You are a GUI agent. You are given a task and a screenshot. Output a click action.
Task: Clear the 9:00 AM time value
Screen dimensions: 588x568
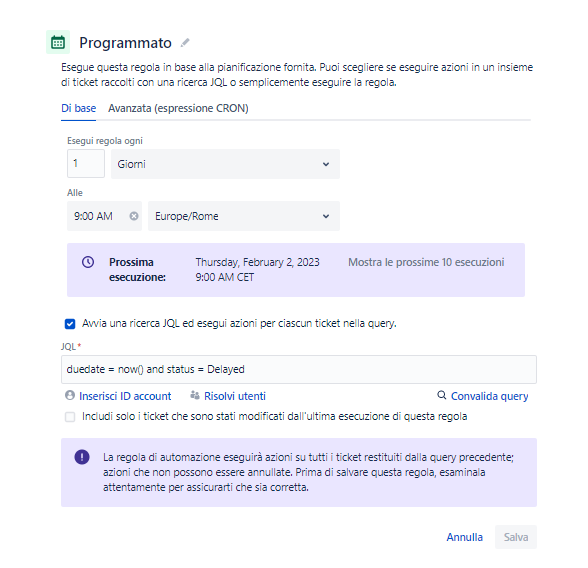134,216
